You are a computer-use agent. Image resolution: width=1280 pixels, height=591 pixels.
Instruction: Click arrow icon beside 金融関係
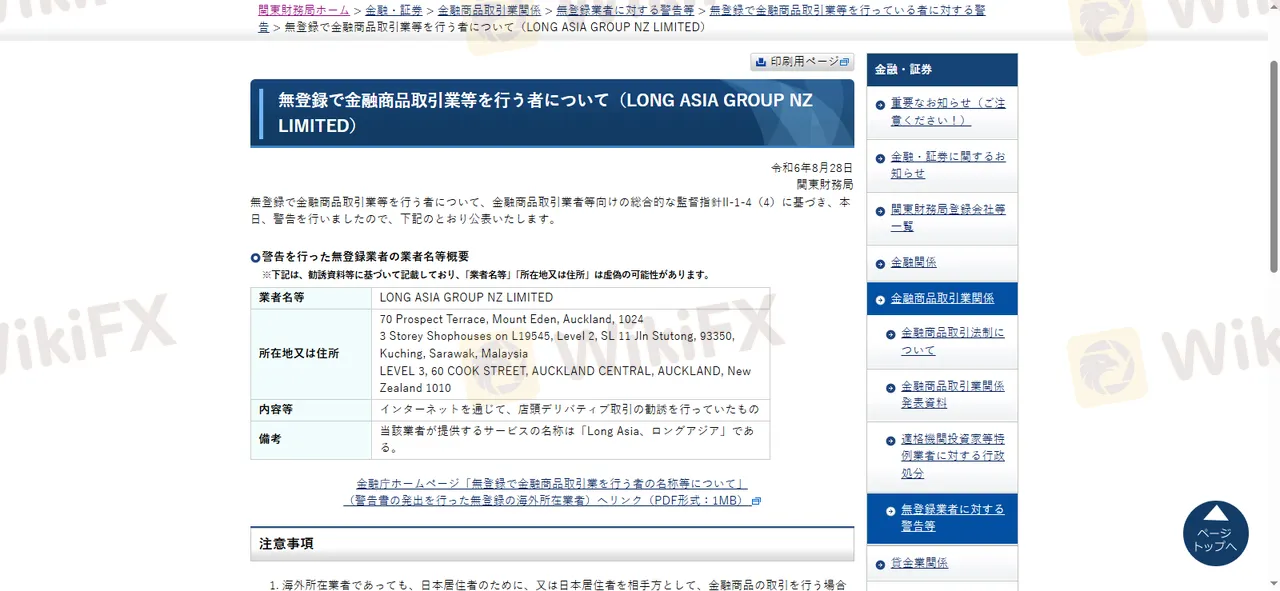[880, 264]
